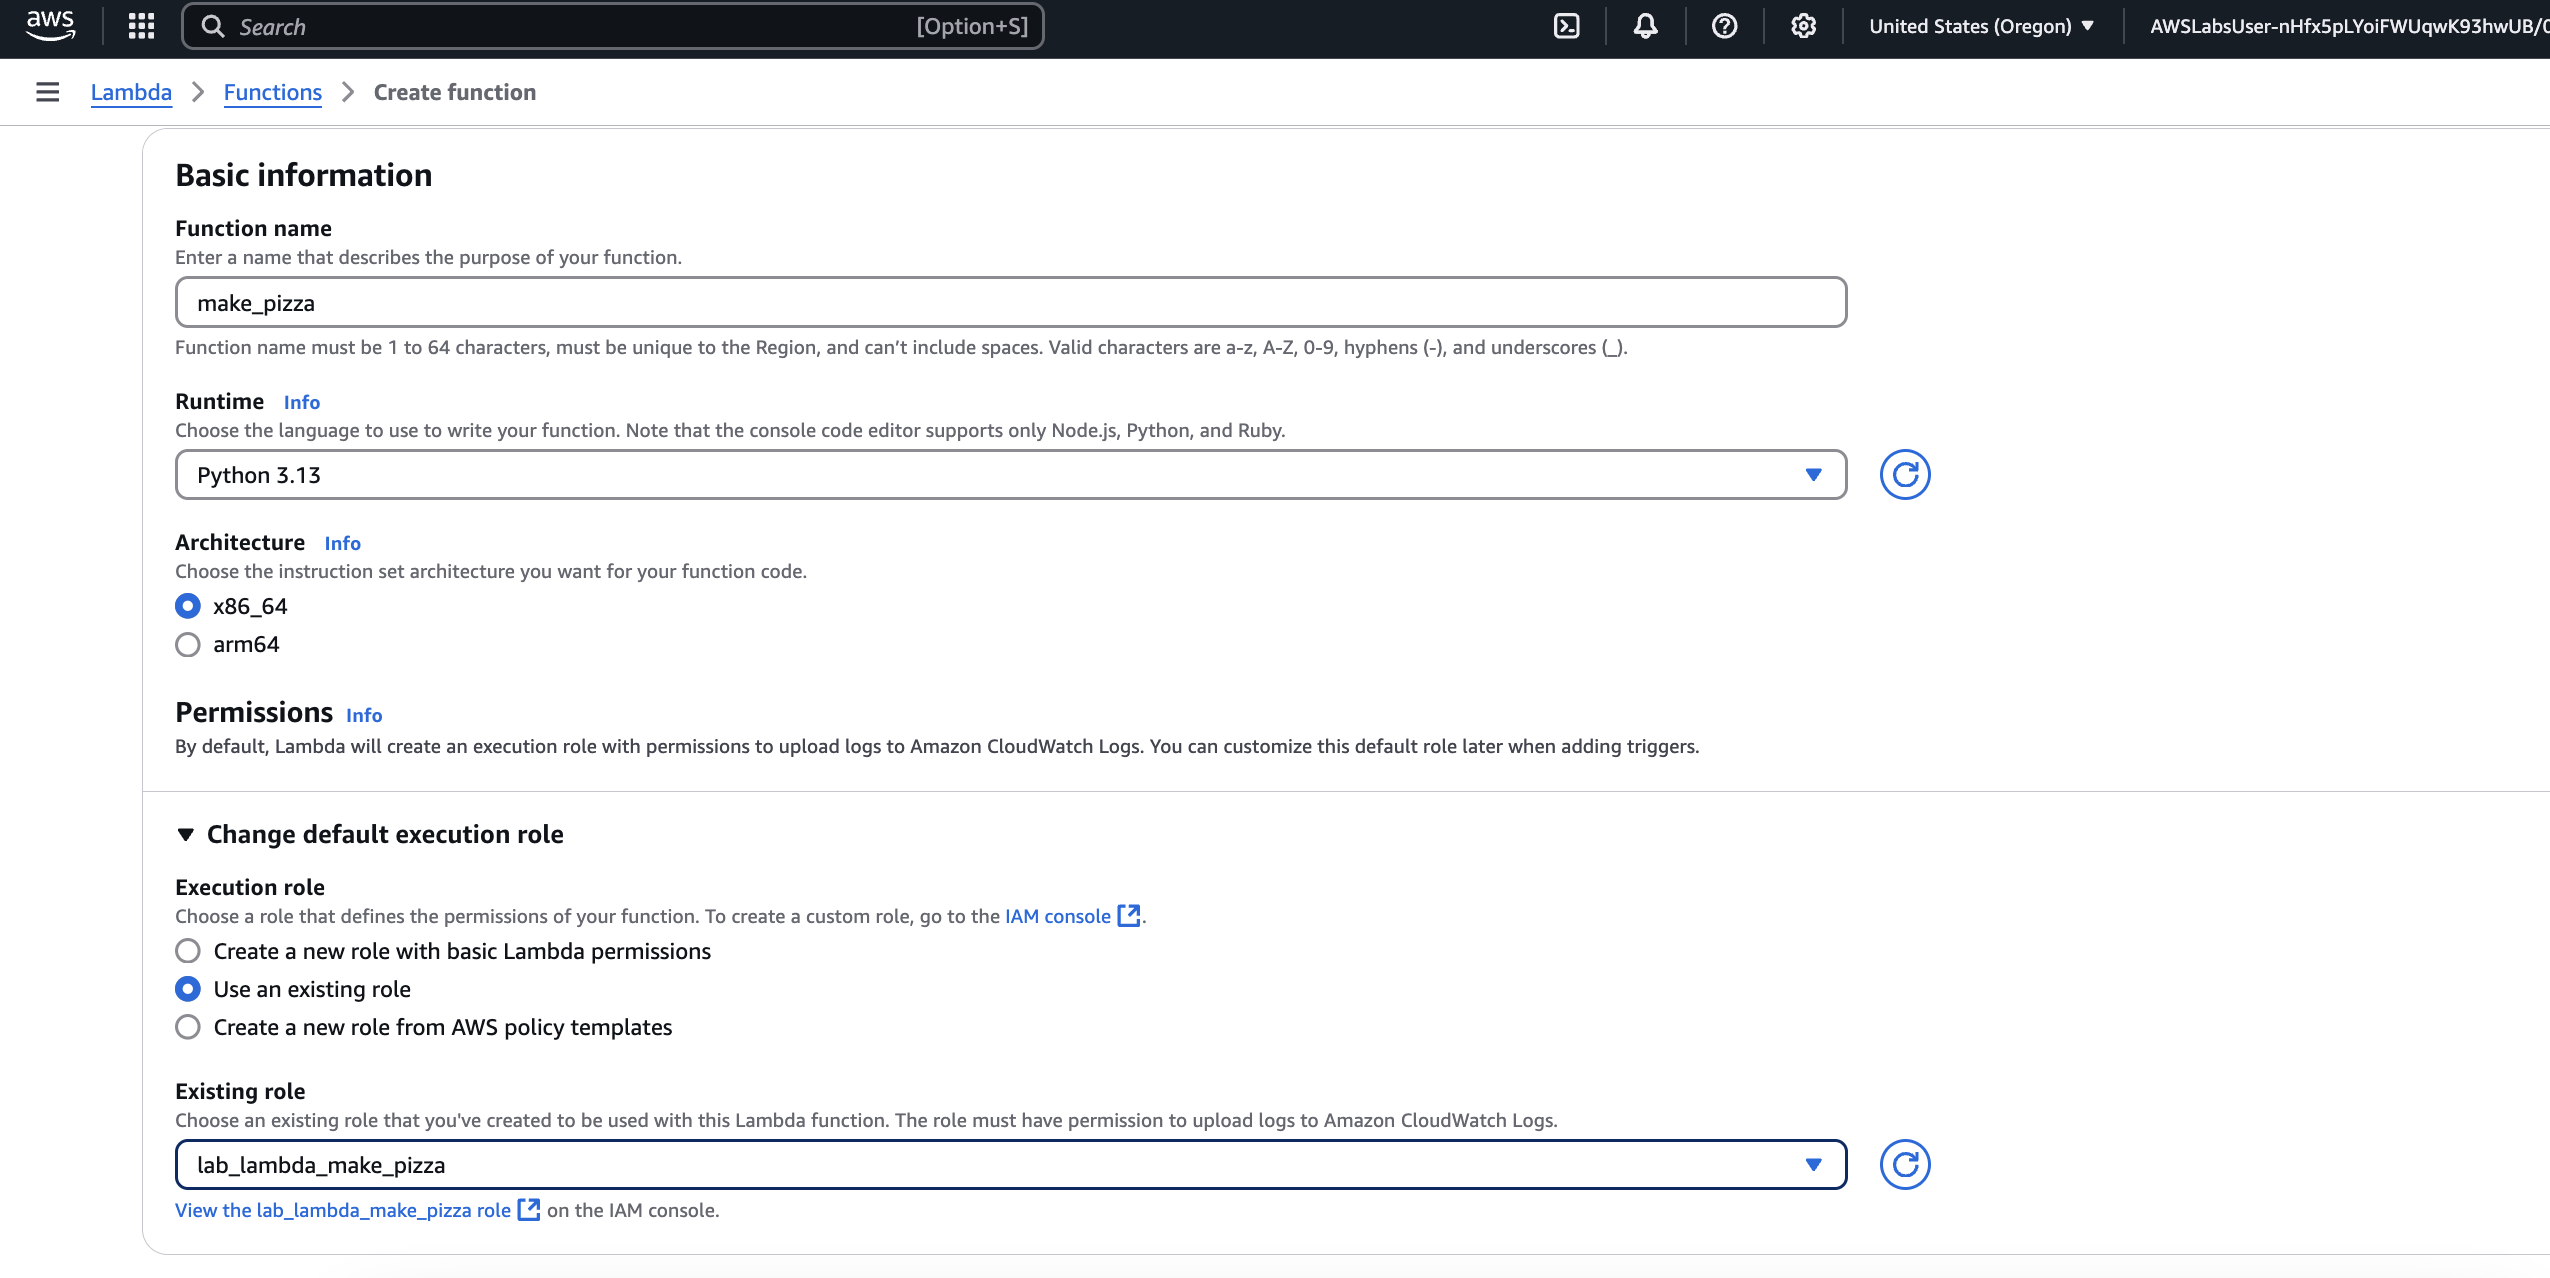The width and height of the screenshot is (2550, 1278).
Task: Click the Create function breadcrumb text
Action: pyautogui.click(x=455, y=92)
